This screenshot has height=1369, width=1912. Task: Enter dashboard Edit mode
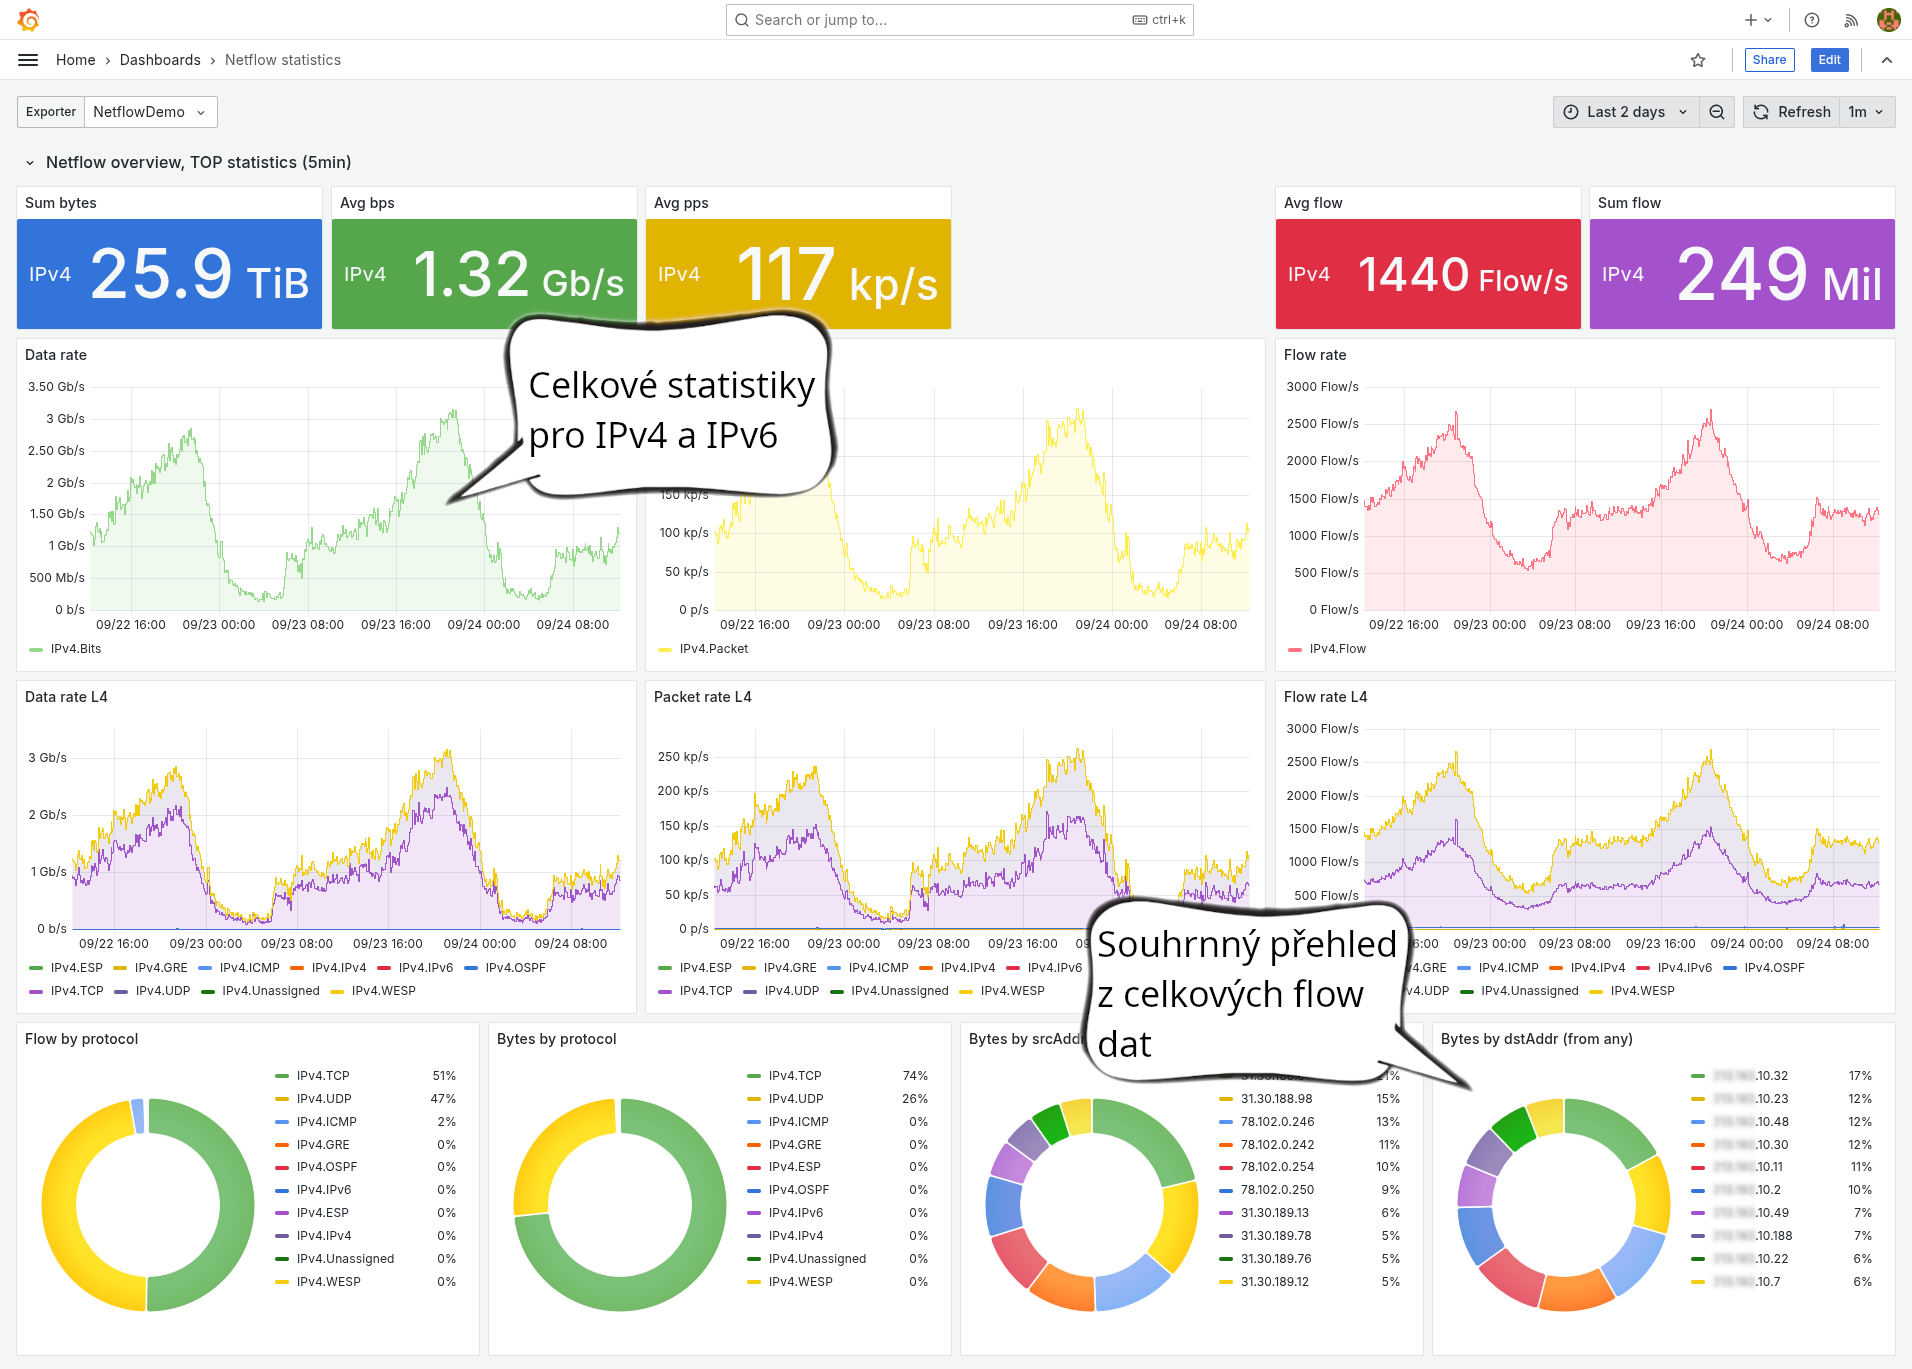[x=1829, y=60]
